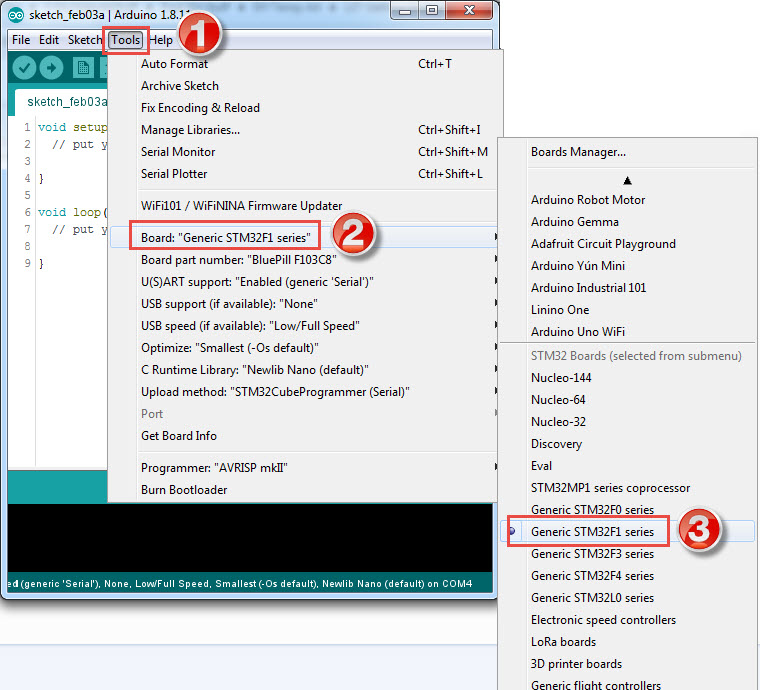The image size is (760, 690).
Task: Select Arduino Gemma board
Action: 628,222
